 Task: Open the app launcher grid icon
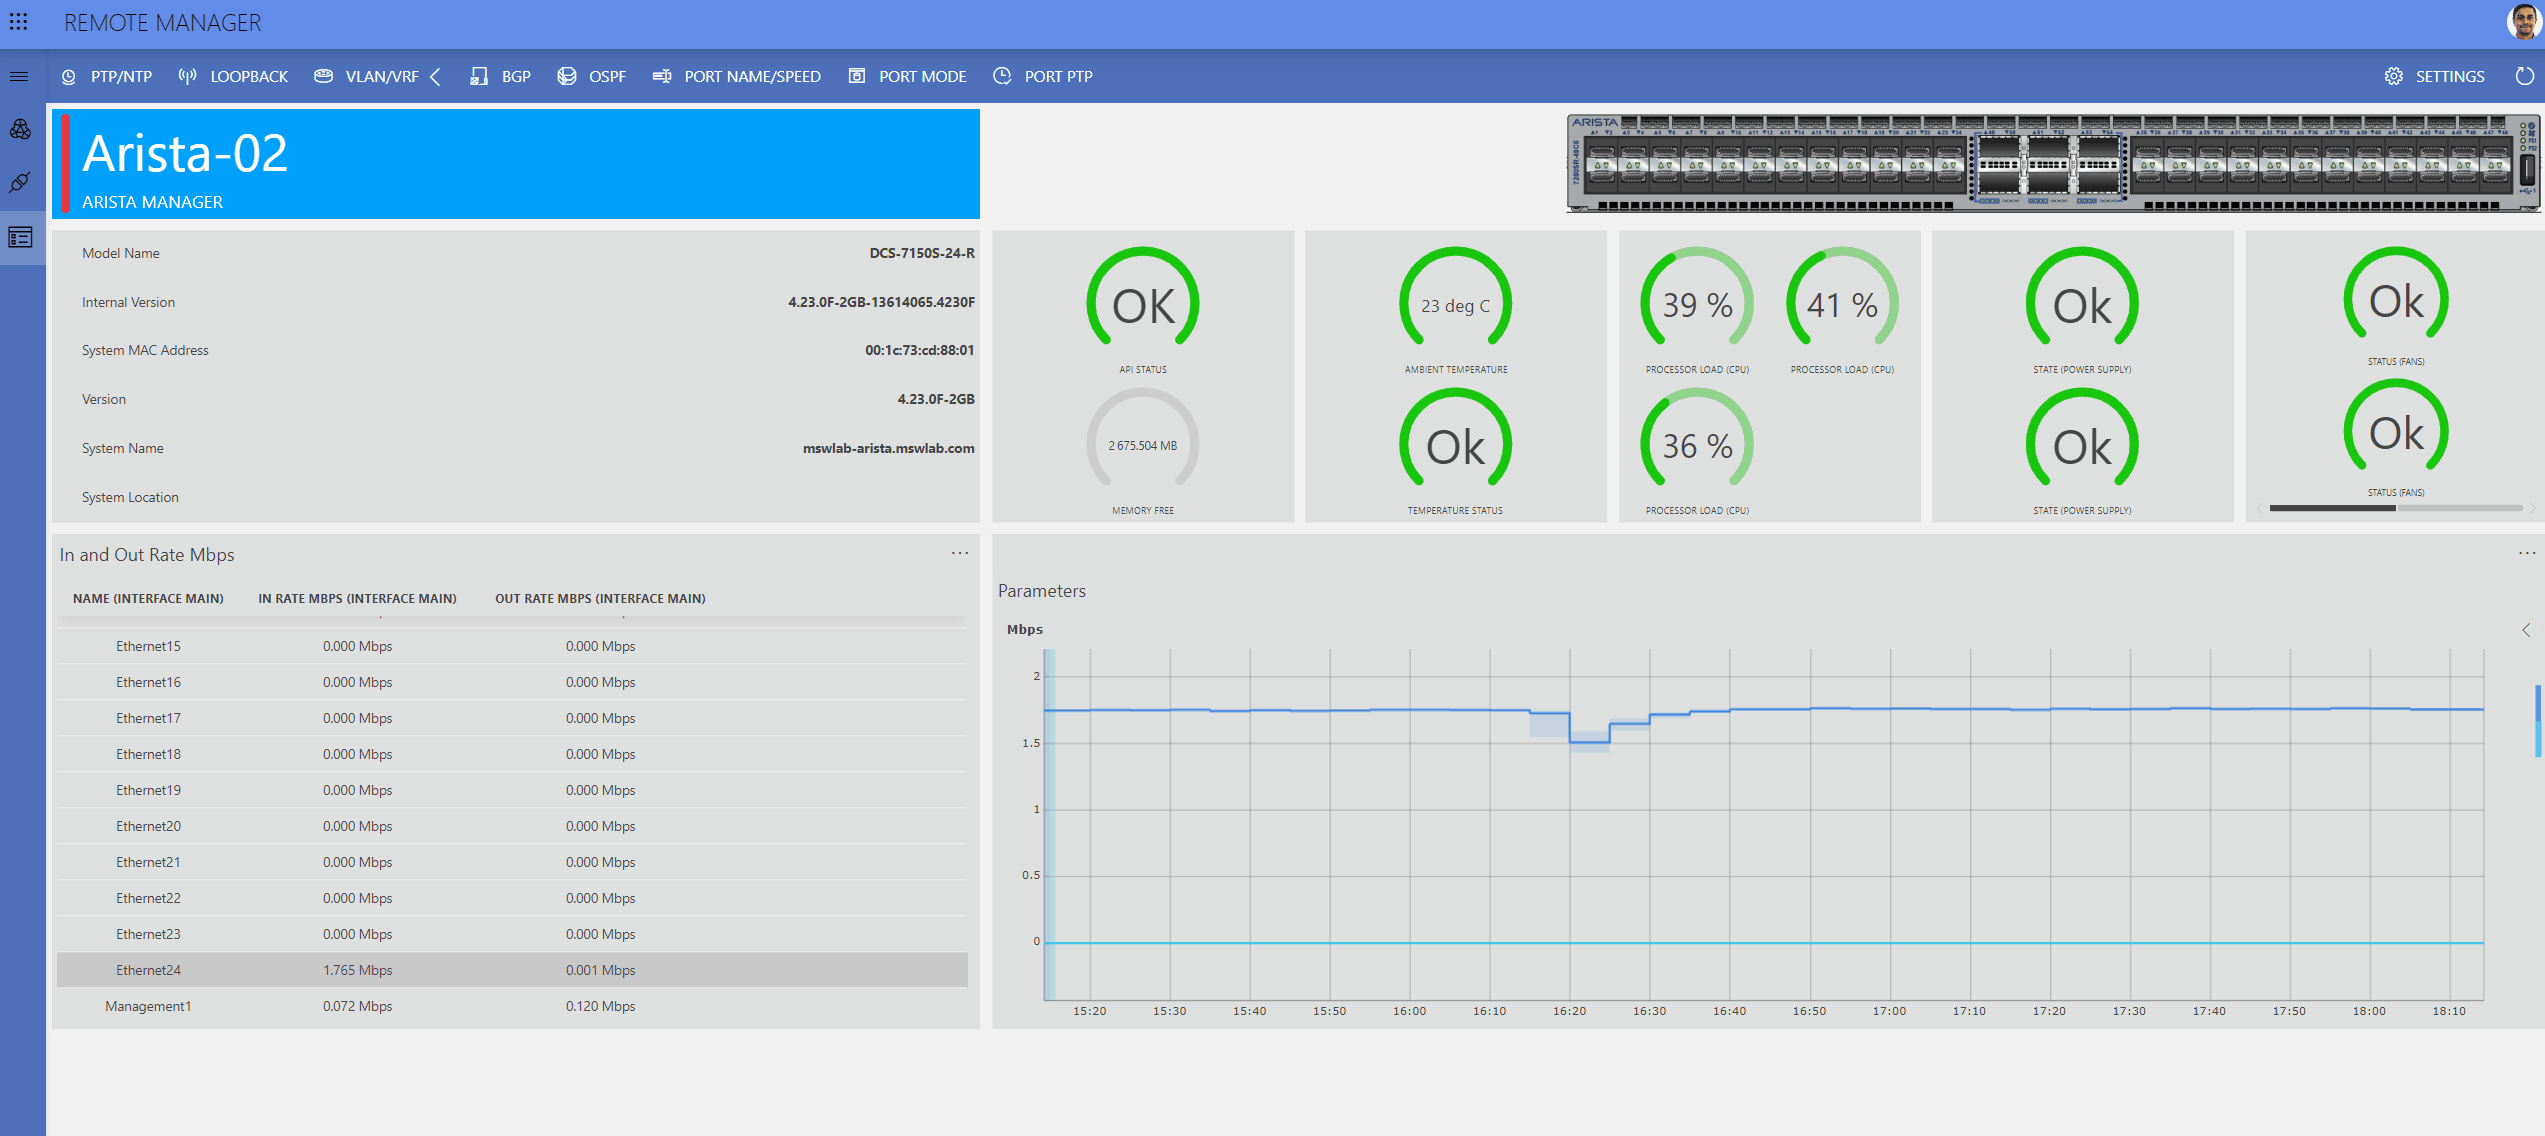[19, 21]
